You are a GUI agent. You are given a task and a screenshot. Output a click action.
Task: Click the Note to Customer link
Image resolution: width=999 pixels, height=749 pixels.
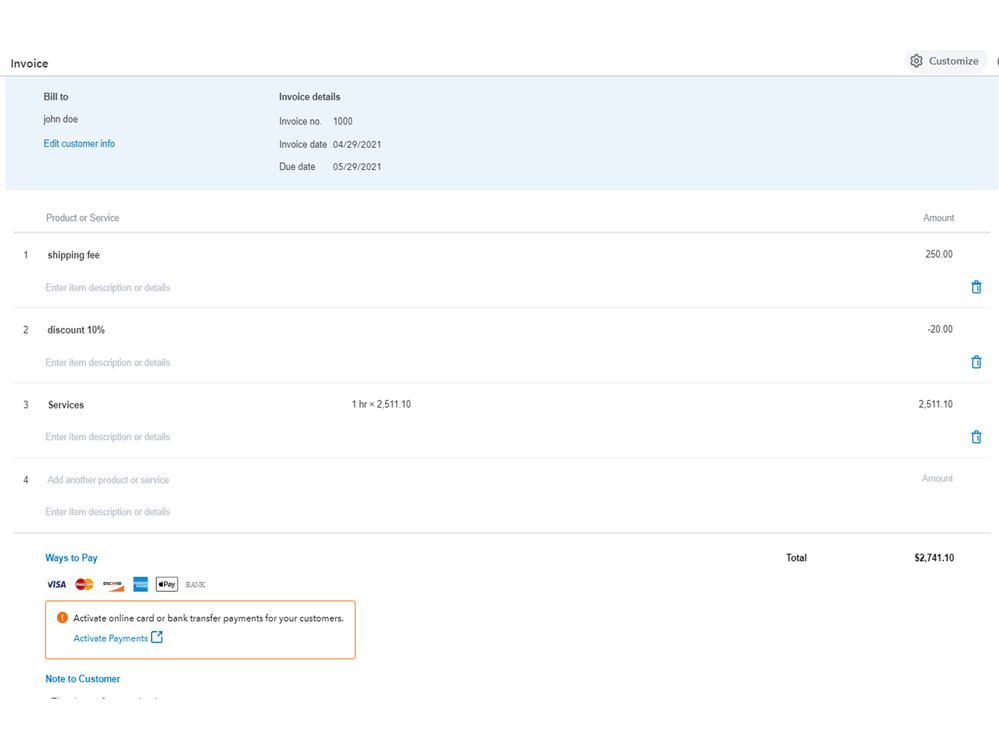(82, 679)
